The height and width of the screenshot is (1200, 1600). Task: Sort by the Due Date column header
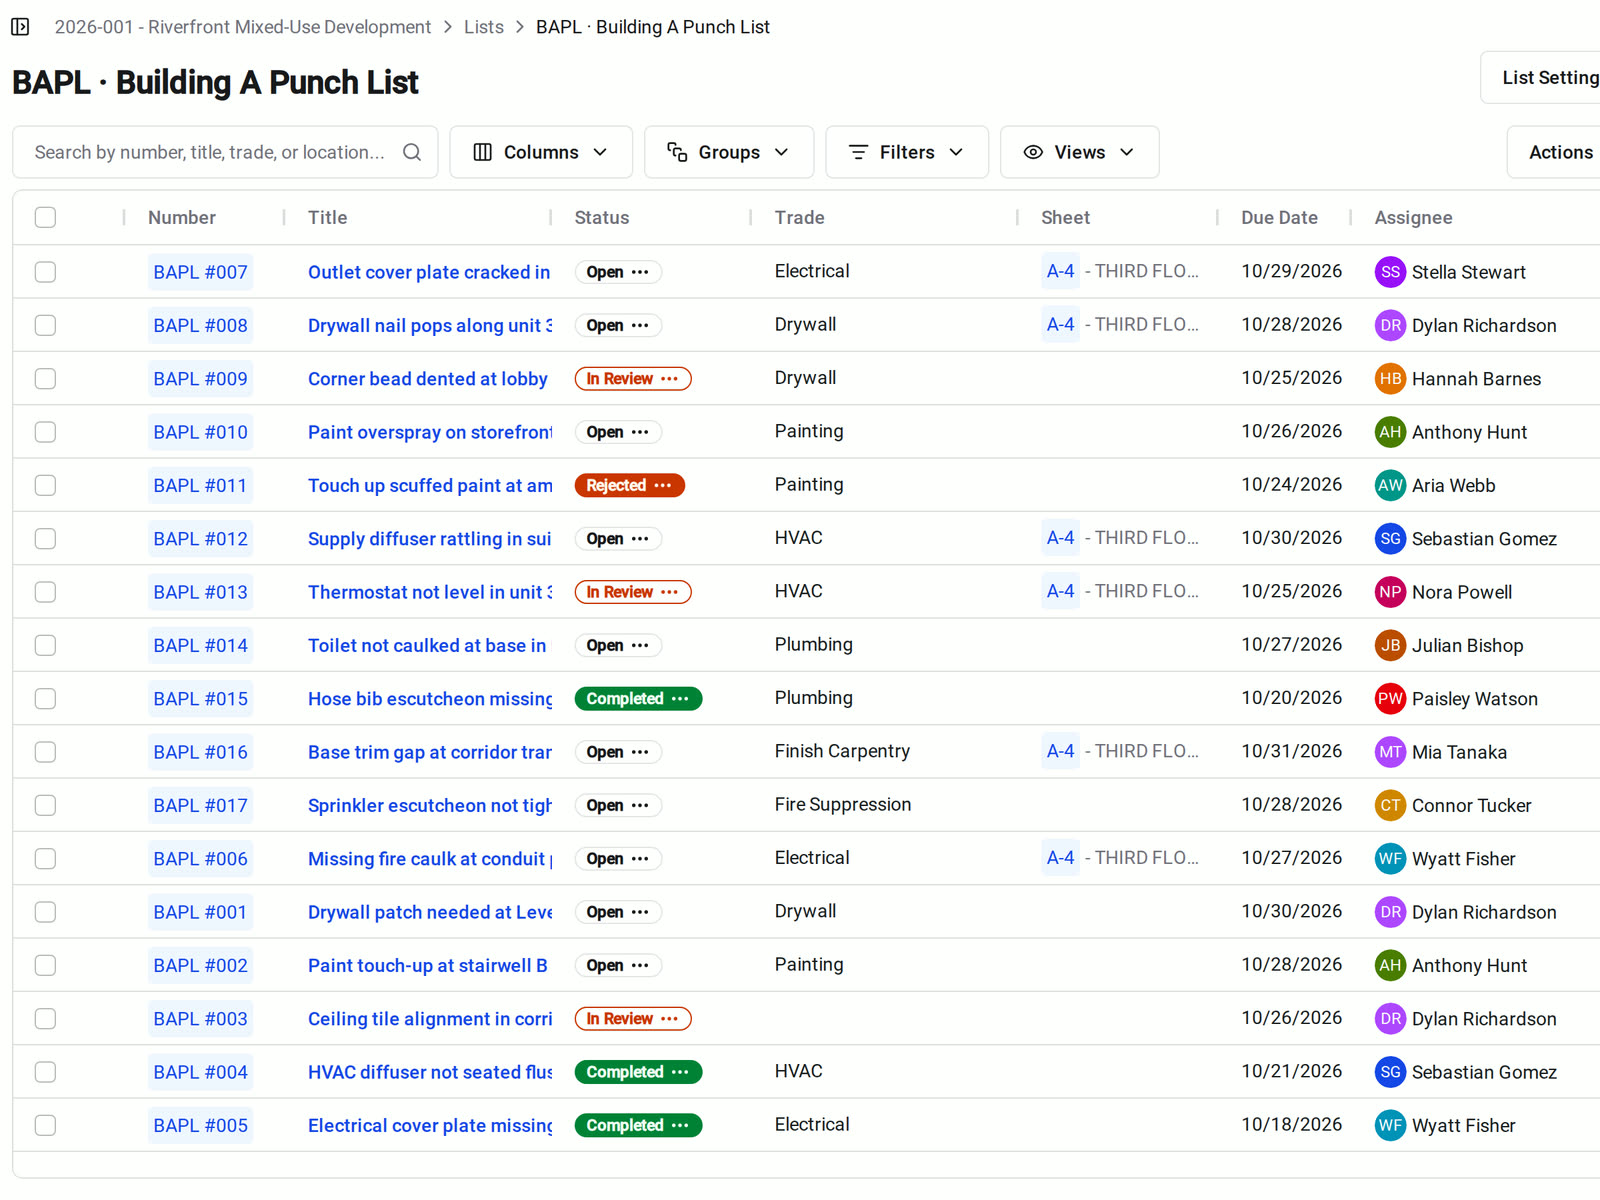pyautogui.click(x=1279, y=217)
